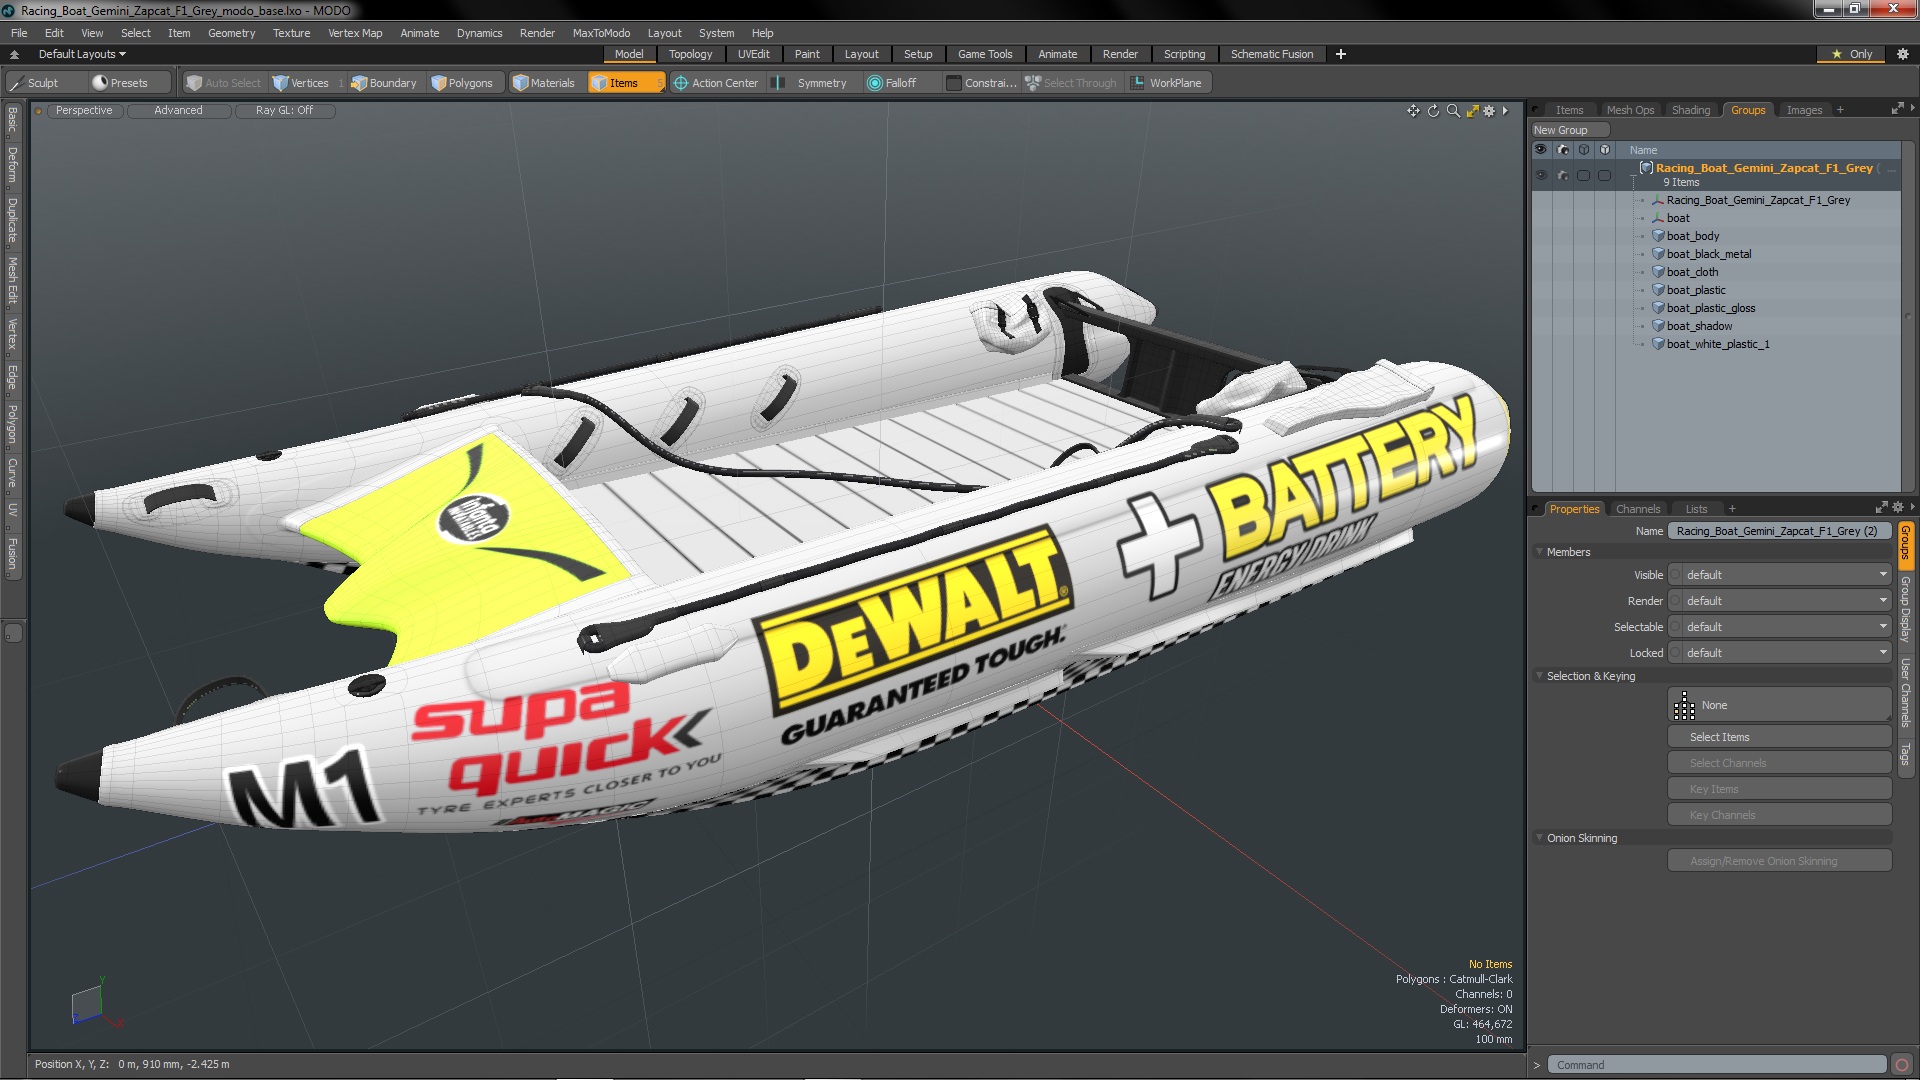Click the red record command button
Screen dimensions: 1920x1080
(x=1902, y=1065)
